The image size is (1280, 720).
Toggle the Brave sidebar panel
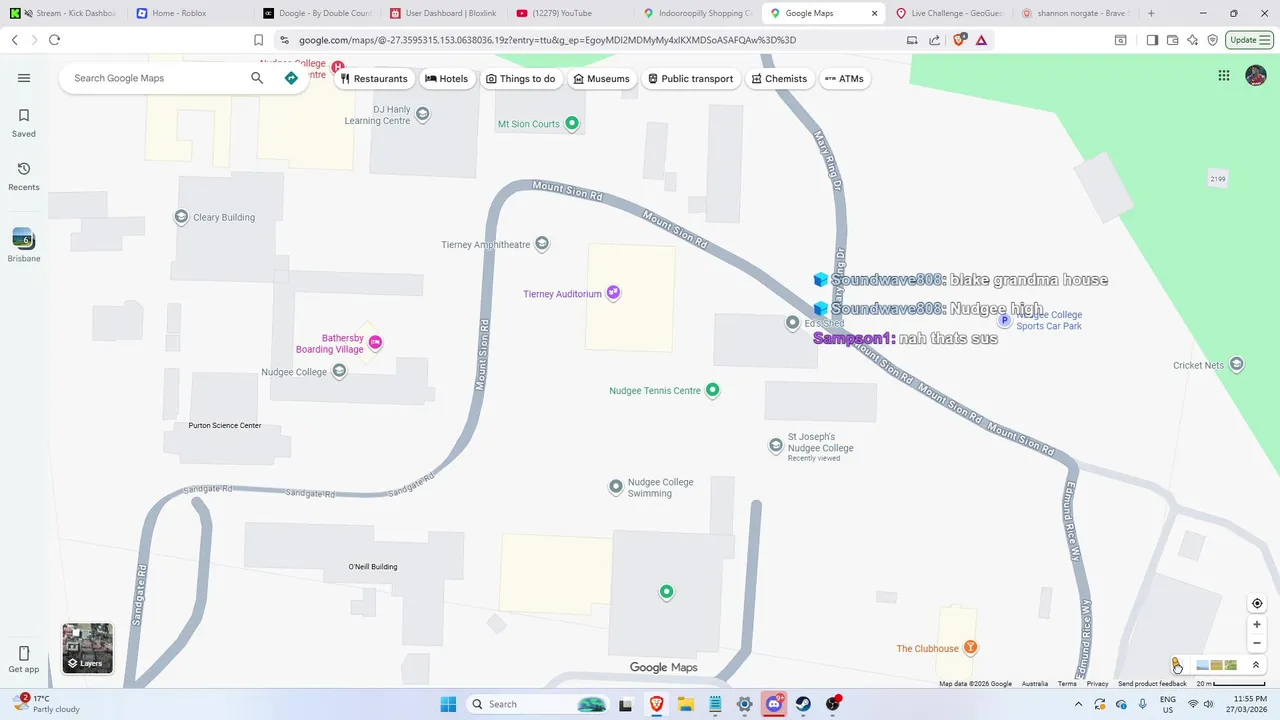[1152, 40]
